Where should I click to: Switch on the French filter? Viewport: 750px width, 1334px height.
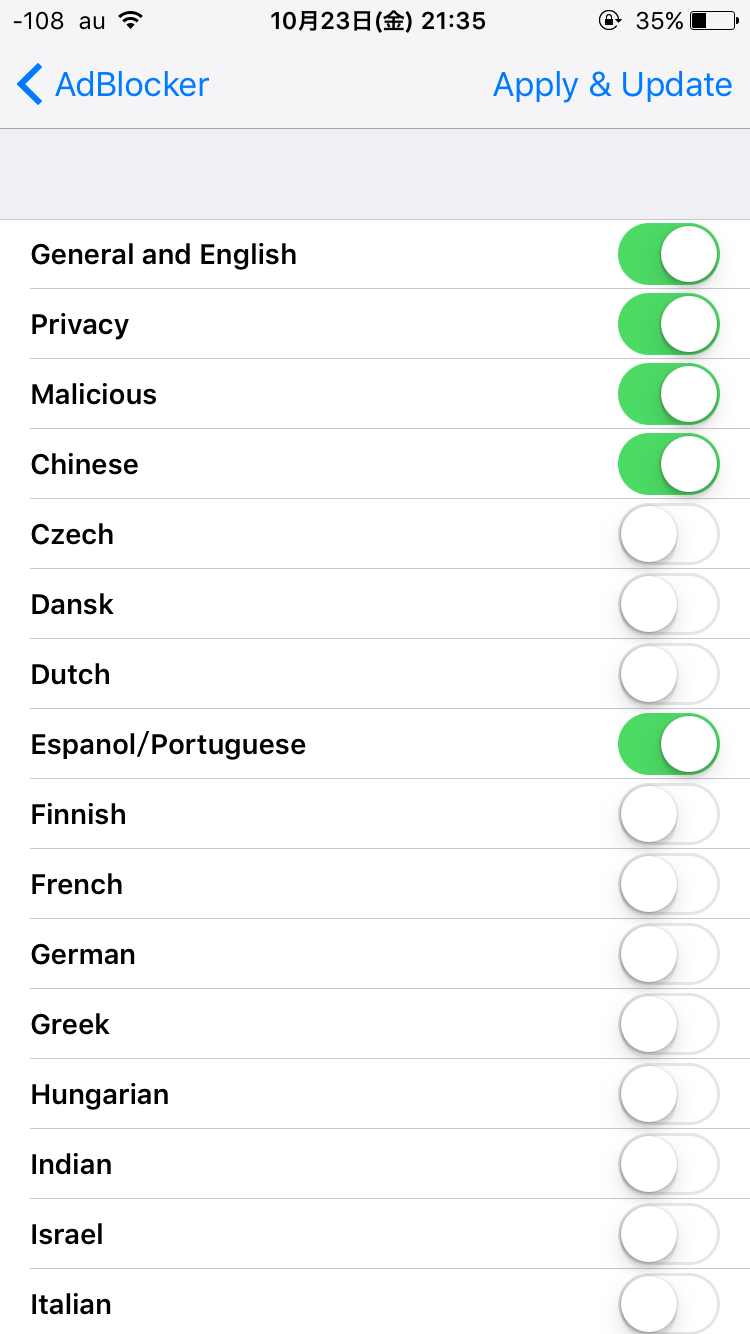[x=668, y=885]
